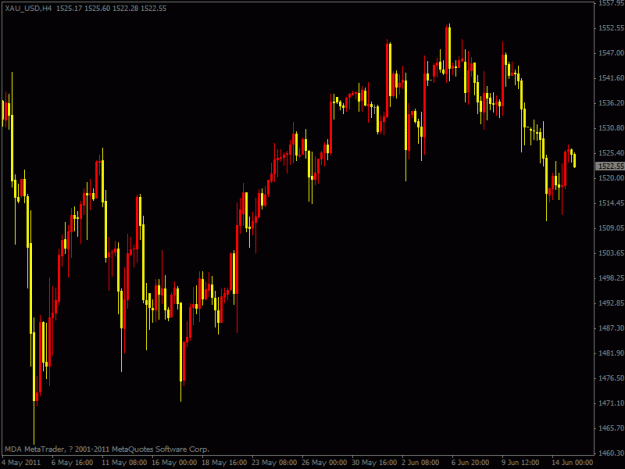Click the 1536.20 price axis label

tap(611, 103)
